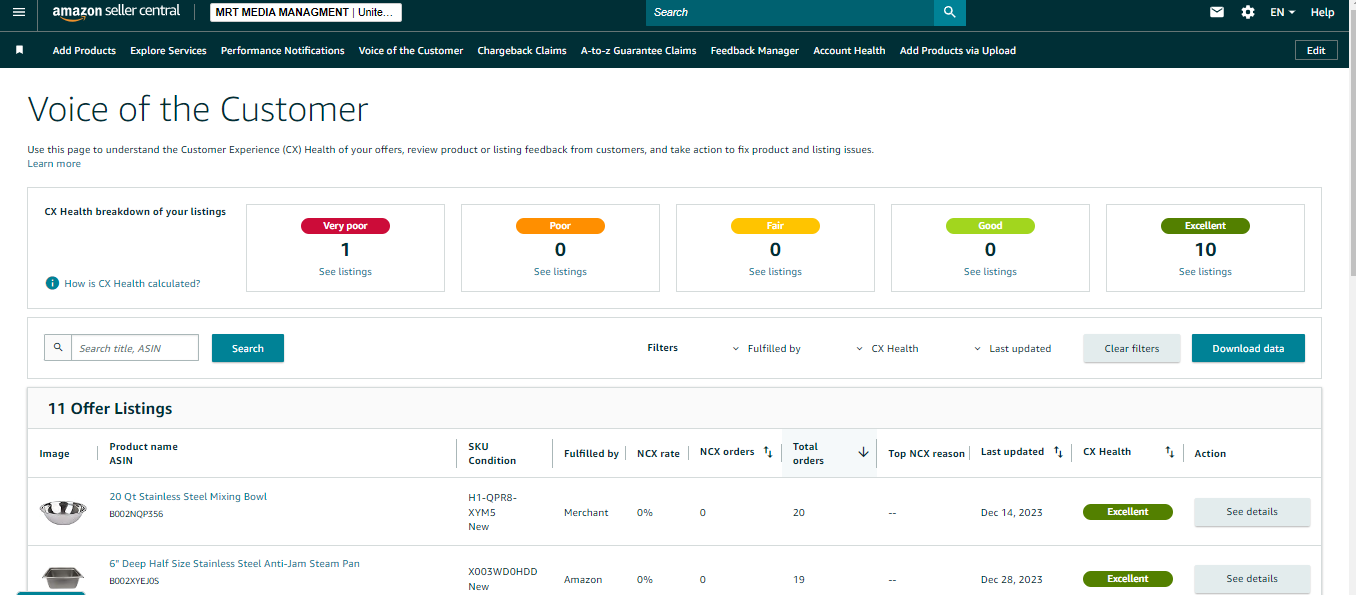Click the Edit button in navigation bar
This screenshot has height=595, width=1356.
[x=1316, y=50]
